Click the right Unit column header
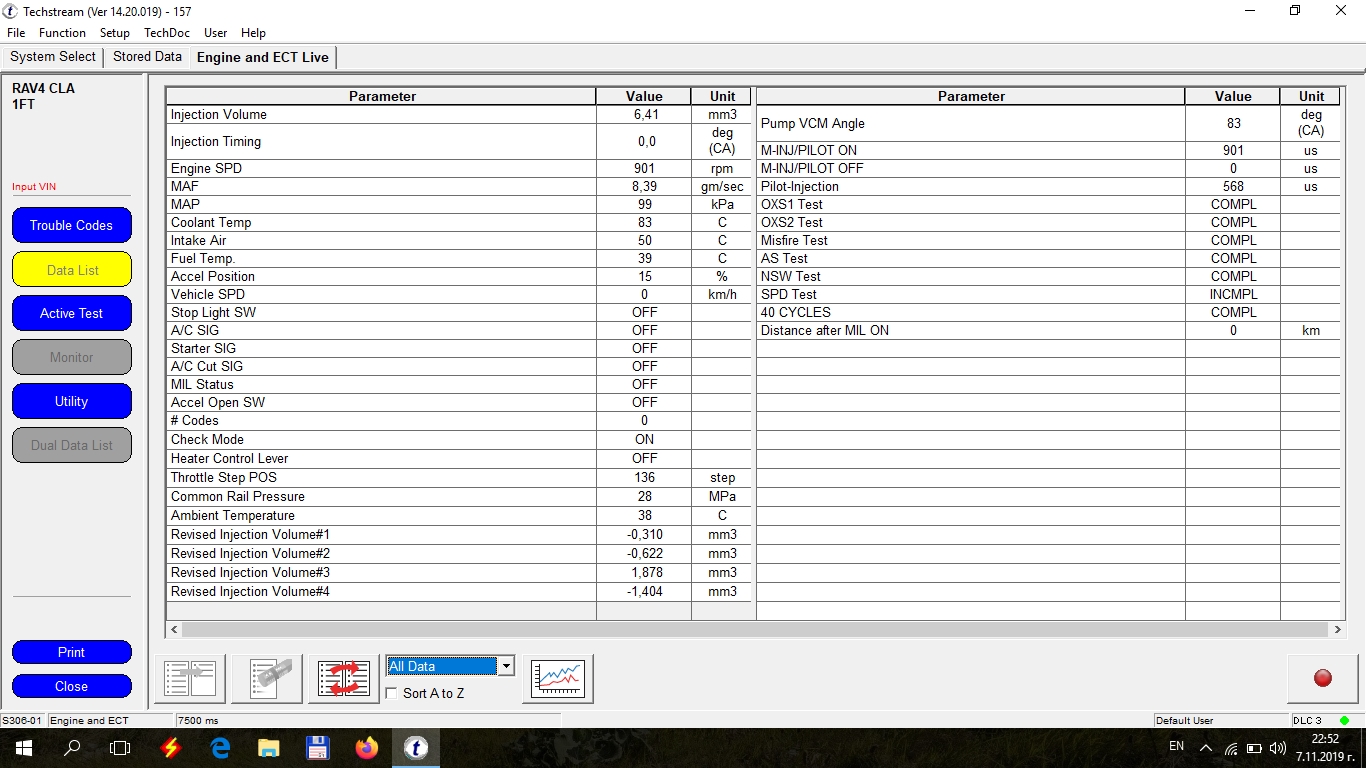 click(1311, 96)
